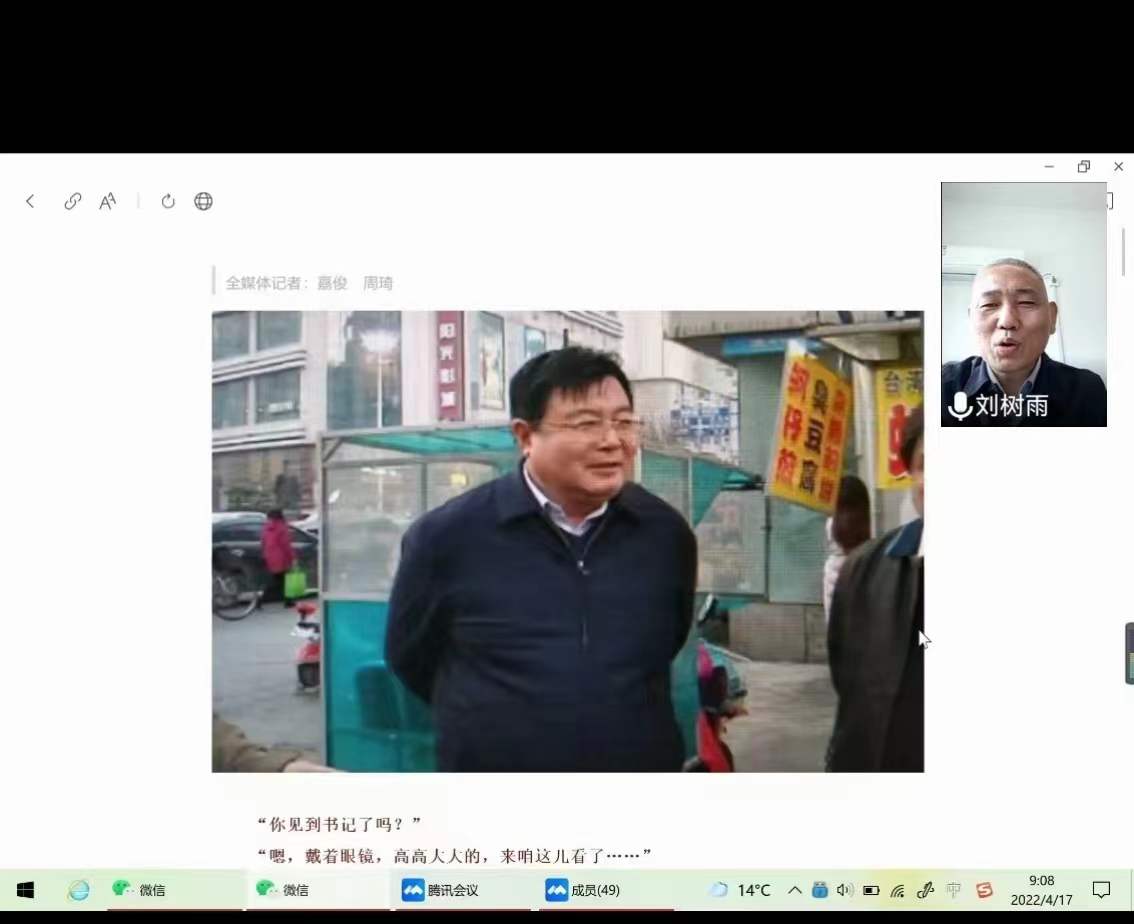
Task: Launch Internet Explorer from taskbar
Action: pyautogui.click(x=78, y=890)
